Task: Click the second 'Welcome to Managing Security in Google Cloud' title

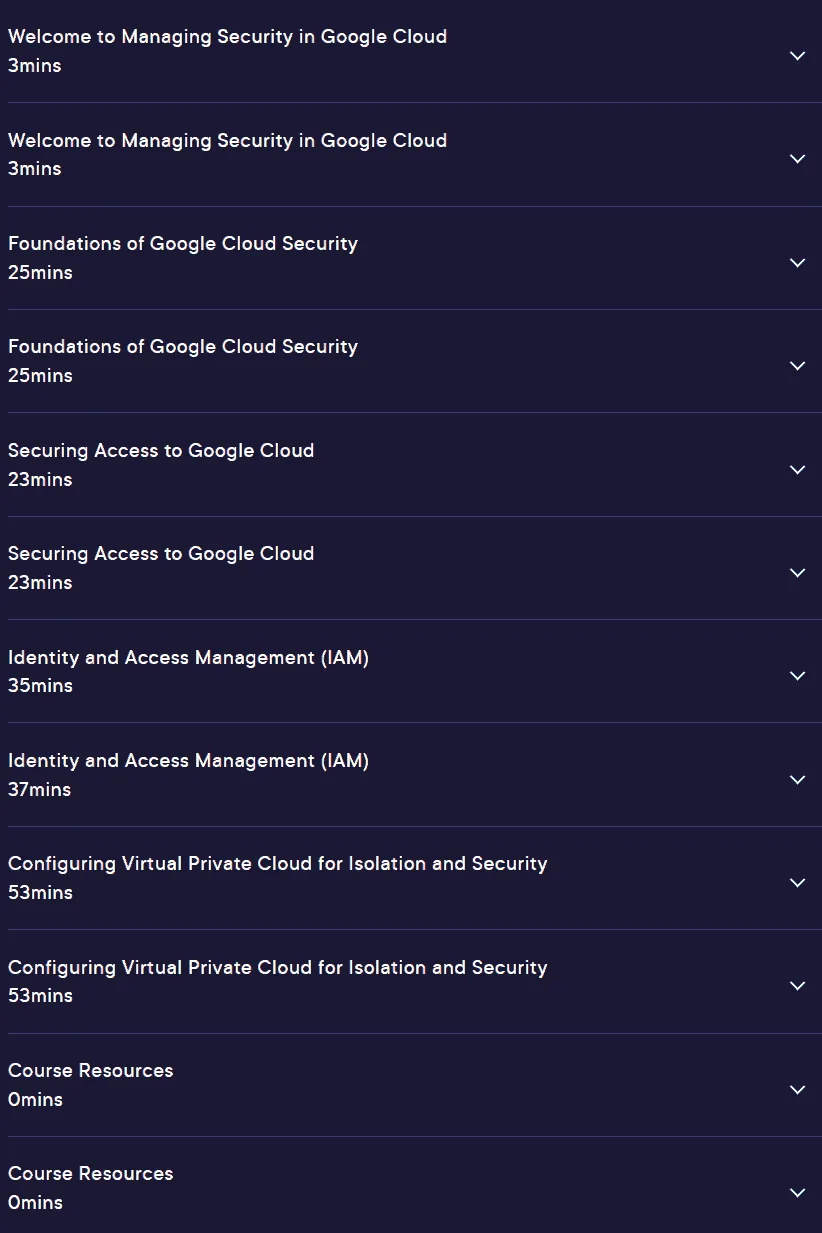Action: [x=227, y=141]
